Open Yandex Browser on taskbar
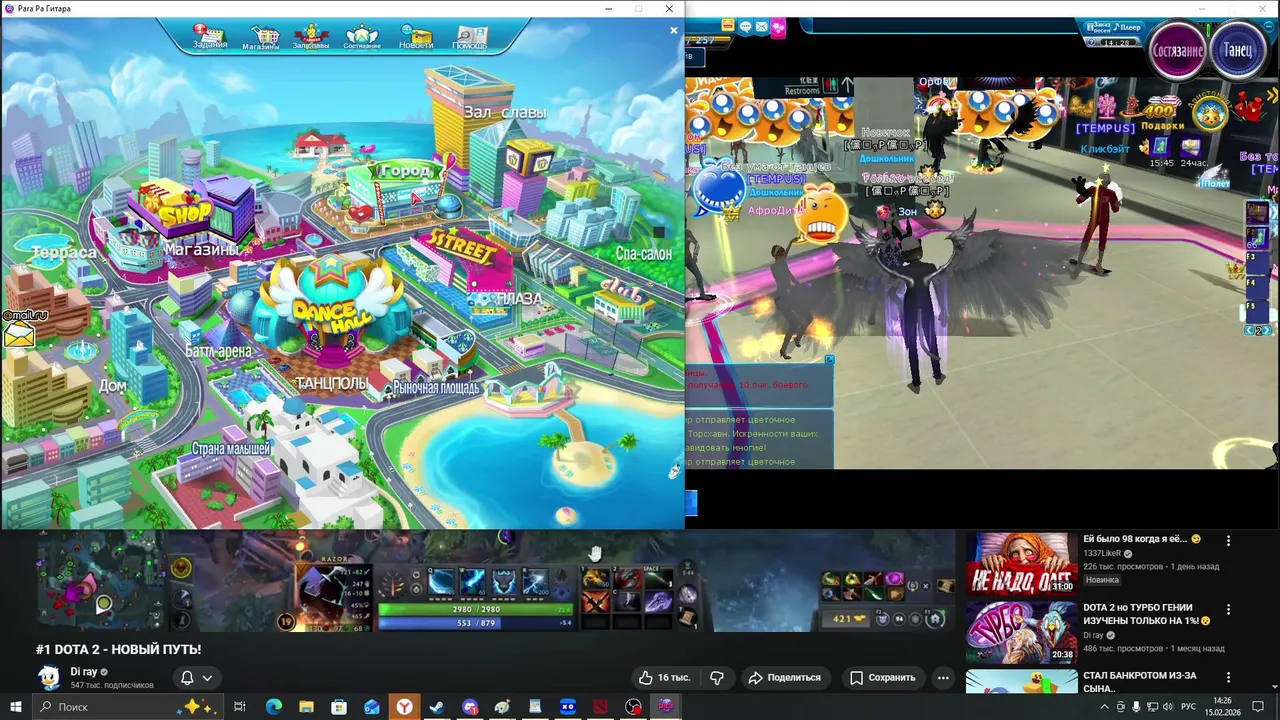 pos(404,707)
